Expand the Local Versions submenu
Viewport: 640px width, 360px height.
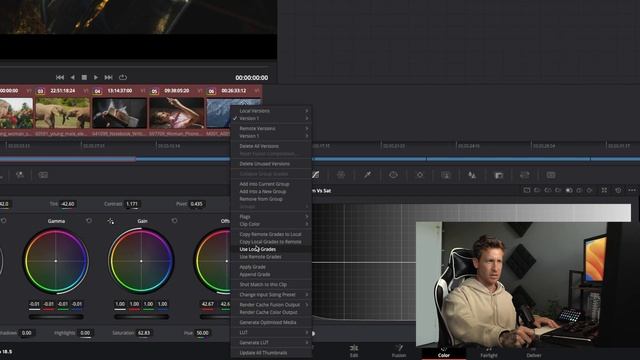point(271,111)
